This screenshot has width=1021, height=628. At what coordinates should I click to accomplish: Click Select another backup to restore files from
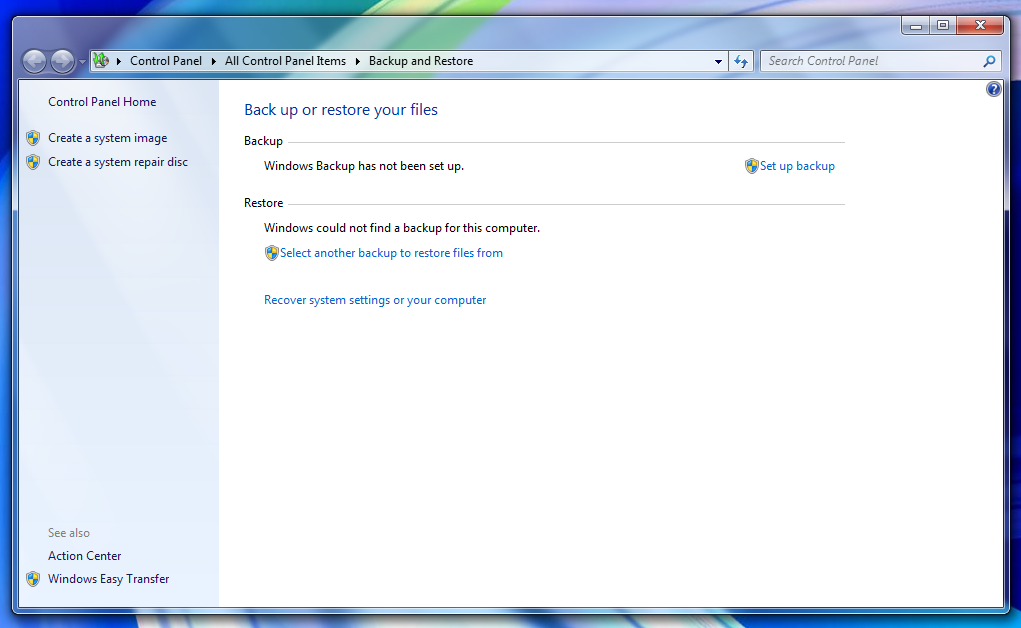coord(391,253)
